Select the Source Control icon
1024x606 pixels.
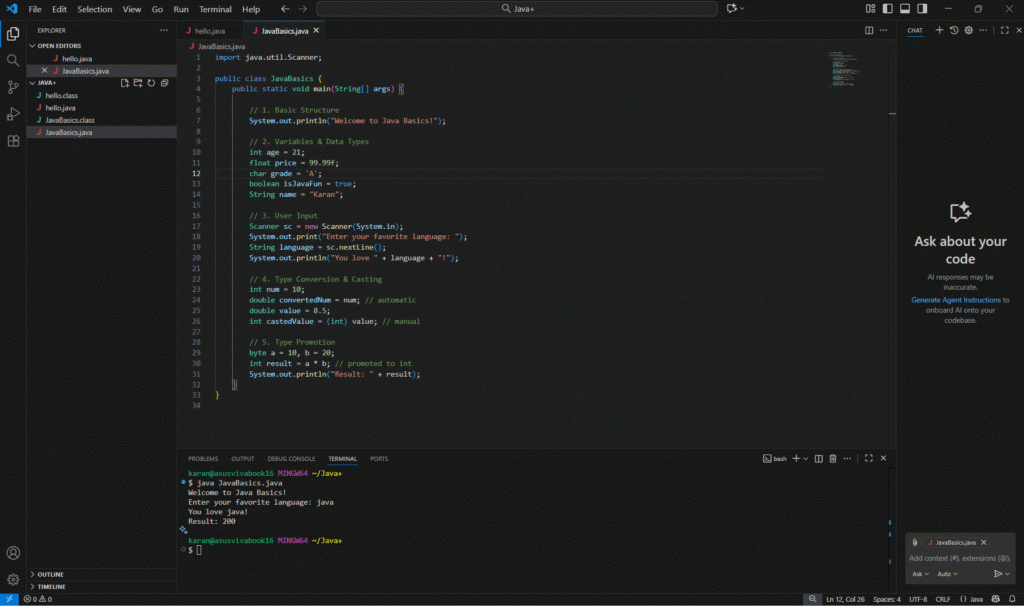coord(12,86)
